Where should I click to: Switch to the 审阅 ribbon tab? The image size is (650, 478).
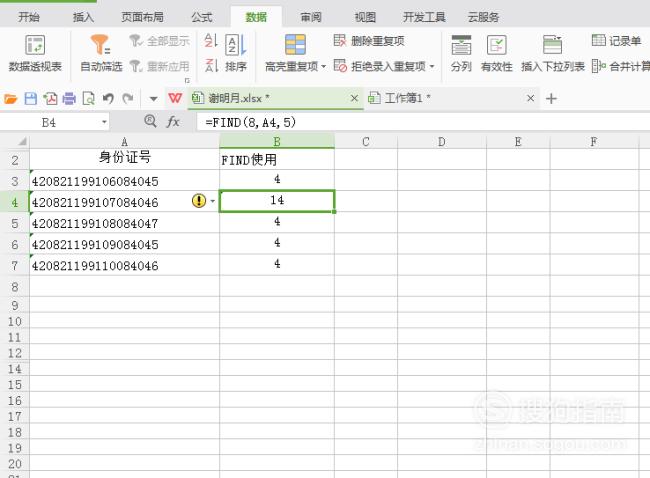(311, 17)
